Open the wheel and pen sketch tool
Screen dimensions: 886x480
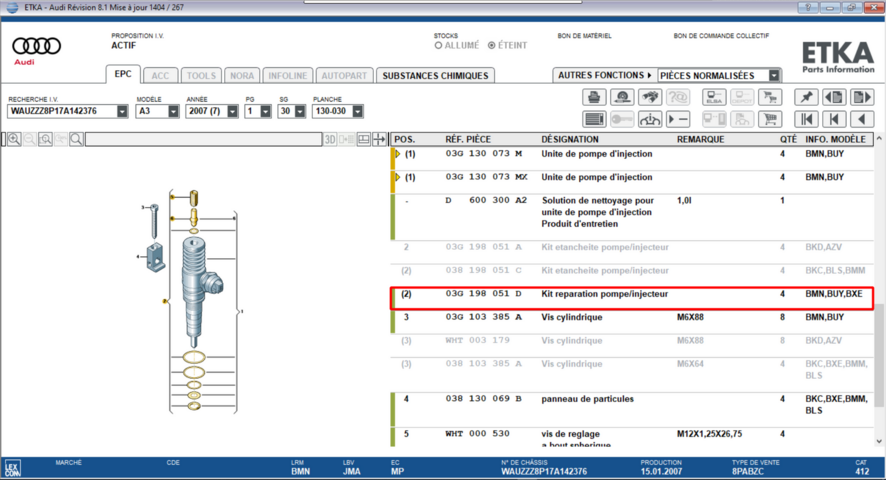coord(622,97)
